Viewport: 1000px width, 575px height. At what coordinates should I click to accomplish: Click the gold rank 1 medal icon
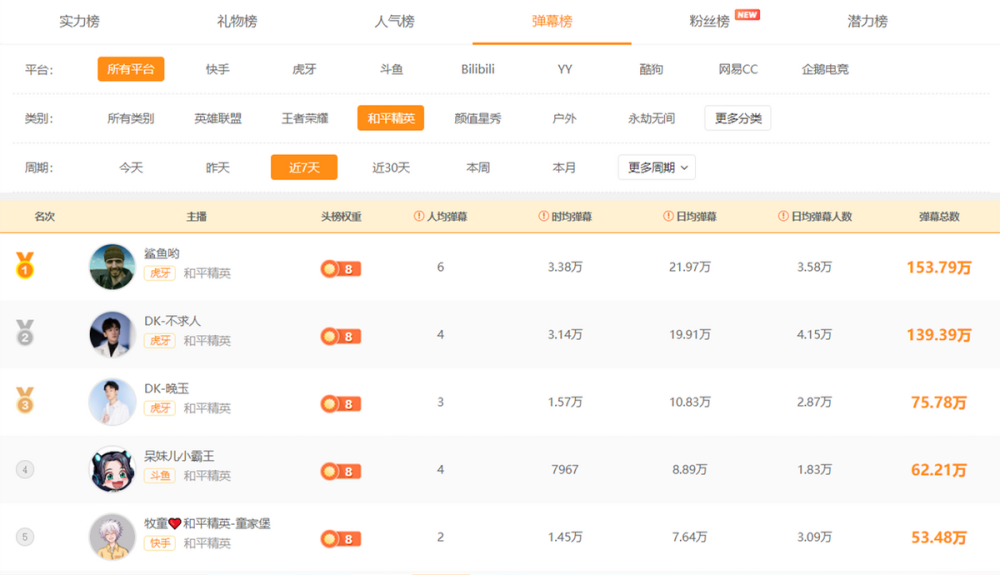pos(25,265)
